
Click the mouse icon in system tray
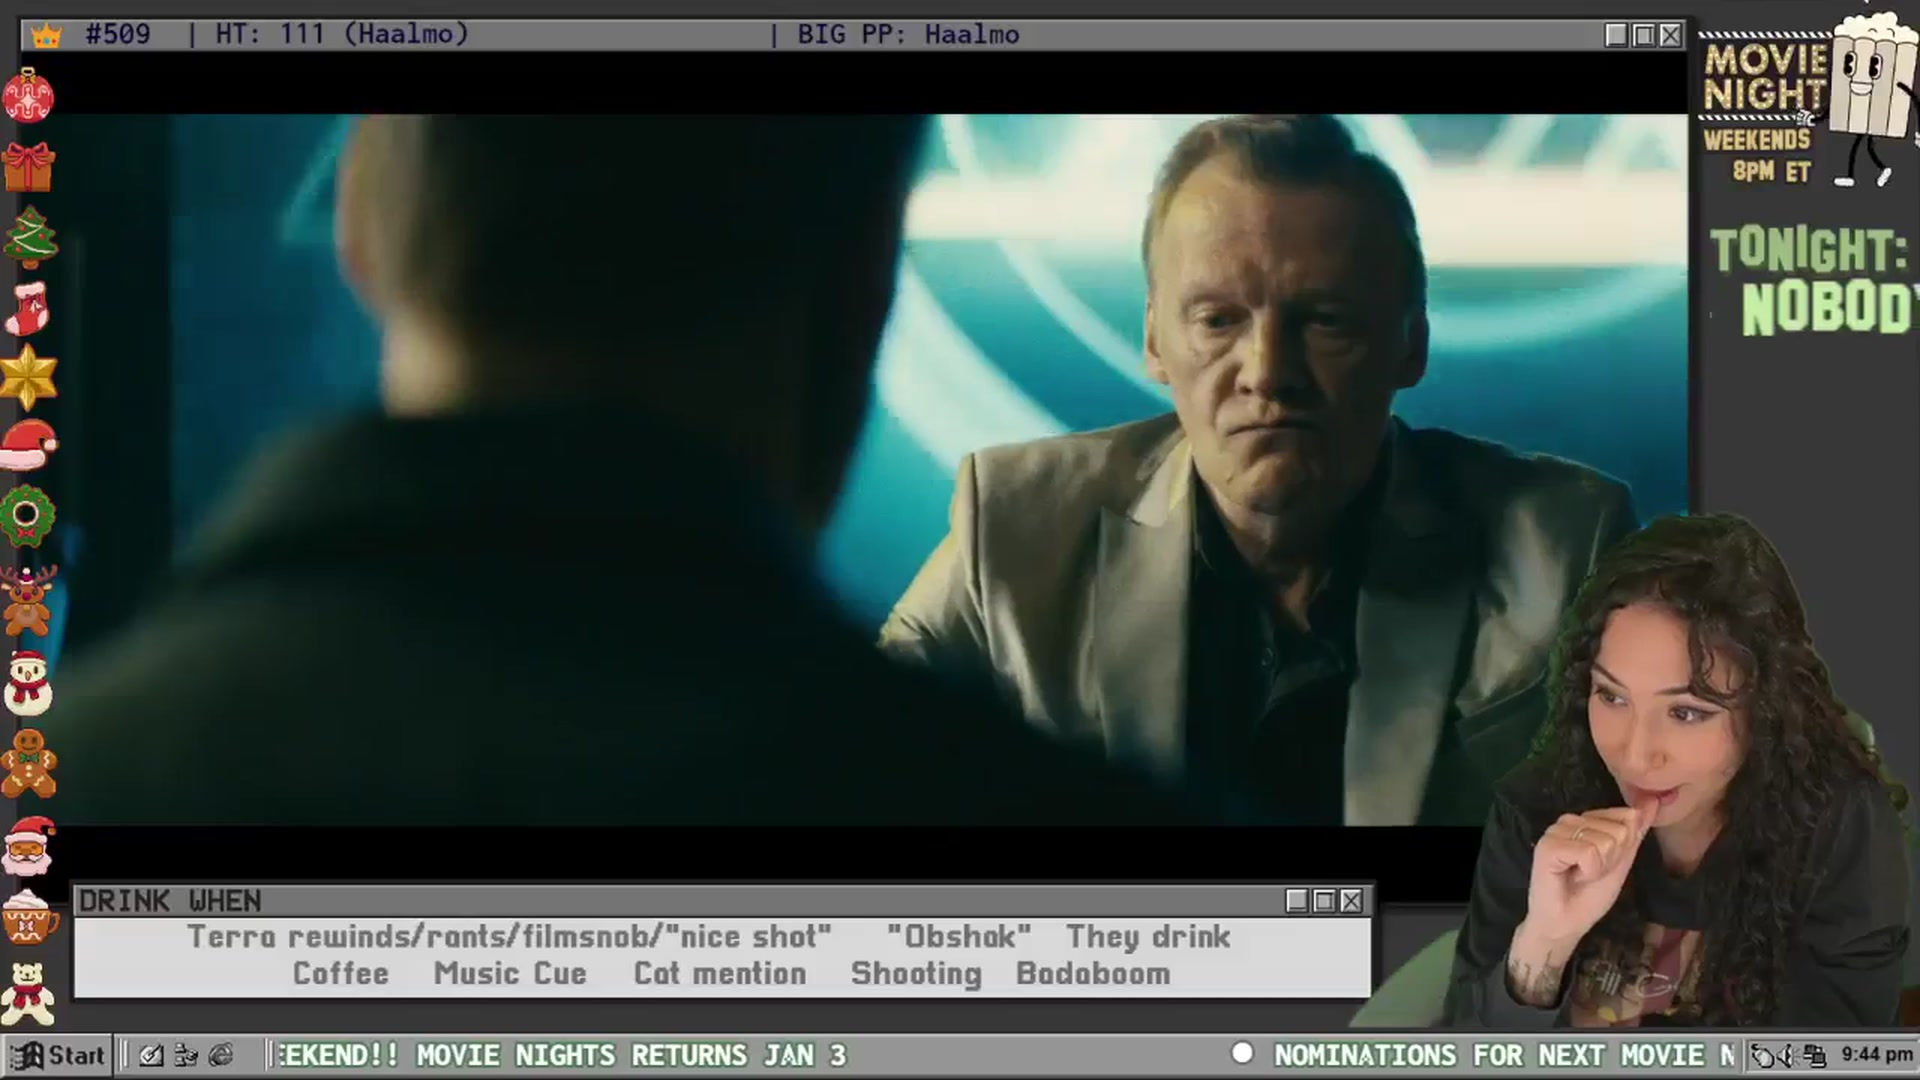pyautogui.click(x=1763, y=1055)
